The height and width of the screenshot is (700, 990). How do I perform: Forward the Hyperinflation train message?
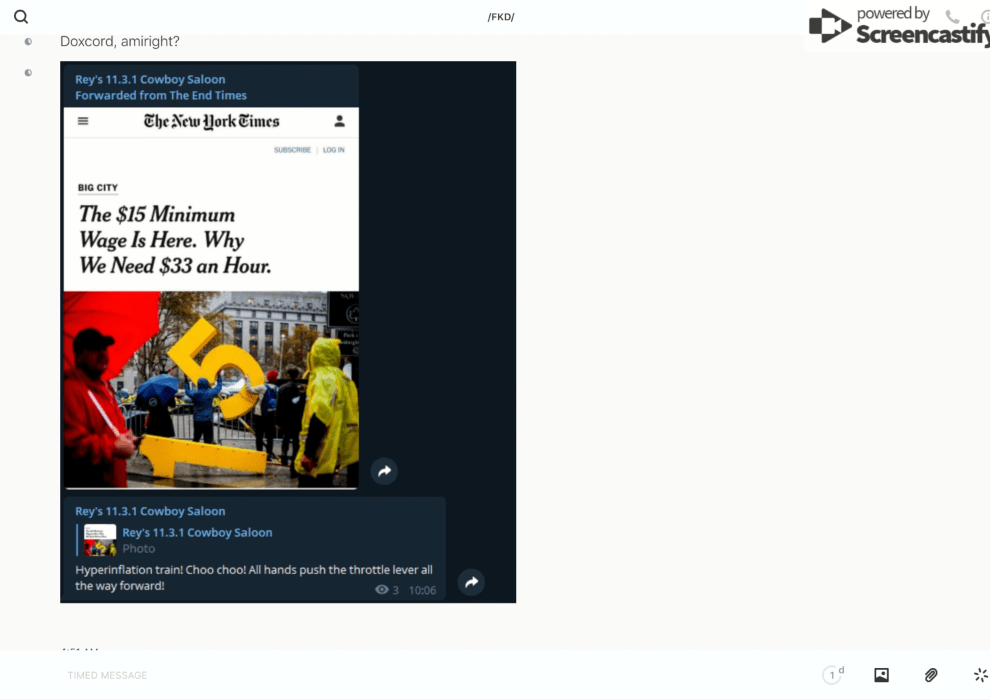(x=471, y=582)
